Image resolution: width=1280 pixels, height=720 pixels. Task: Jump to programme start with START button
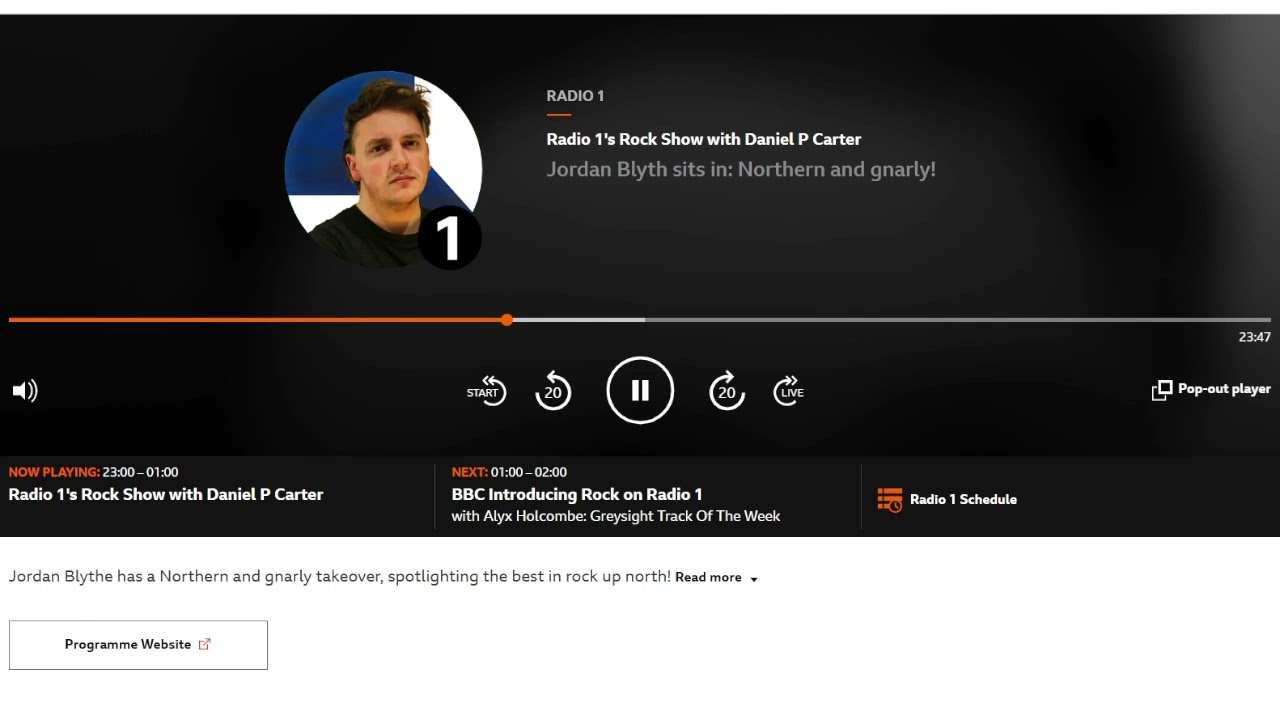click(487, 391)
